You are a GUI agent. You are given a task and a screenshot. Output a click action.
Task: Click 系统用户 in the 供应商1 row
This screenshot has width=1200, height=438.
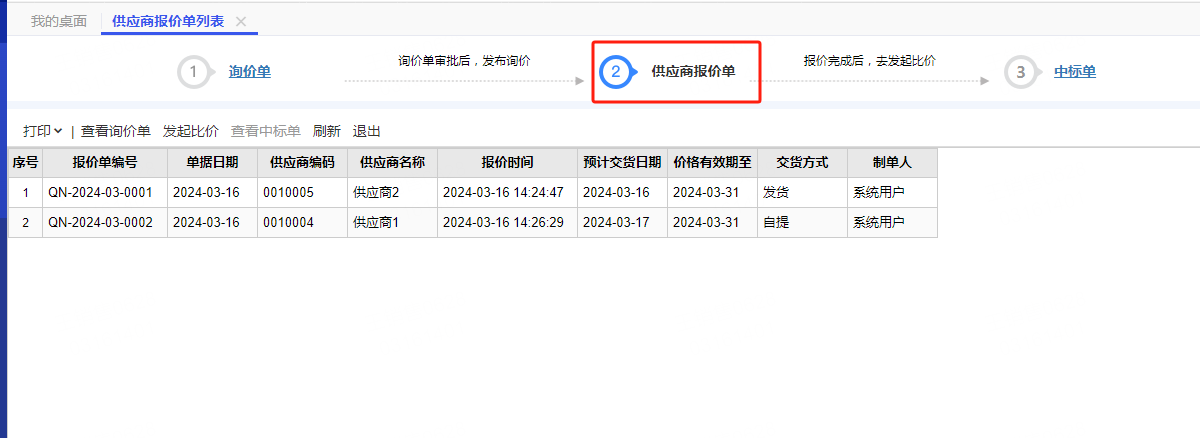point(892,222)
